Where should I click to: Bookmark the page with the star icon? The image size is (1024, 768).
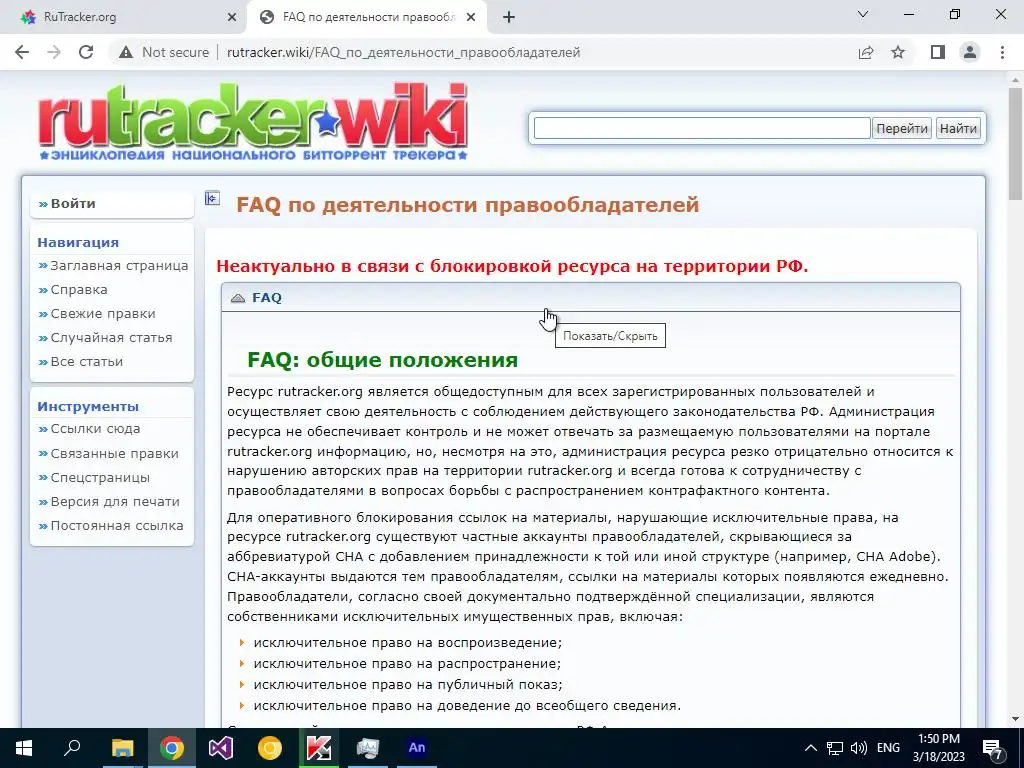(x=899, y=52)
